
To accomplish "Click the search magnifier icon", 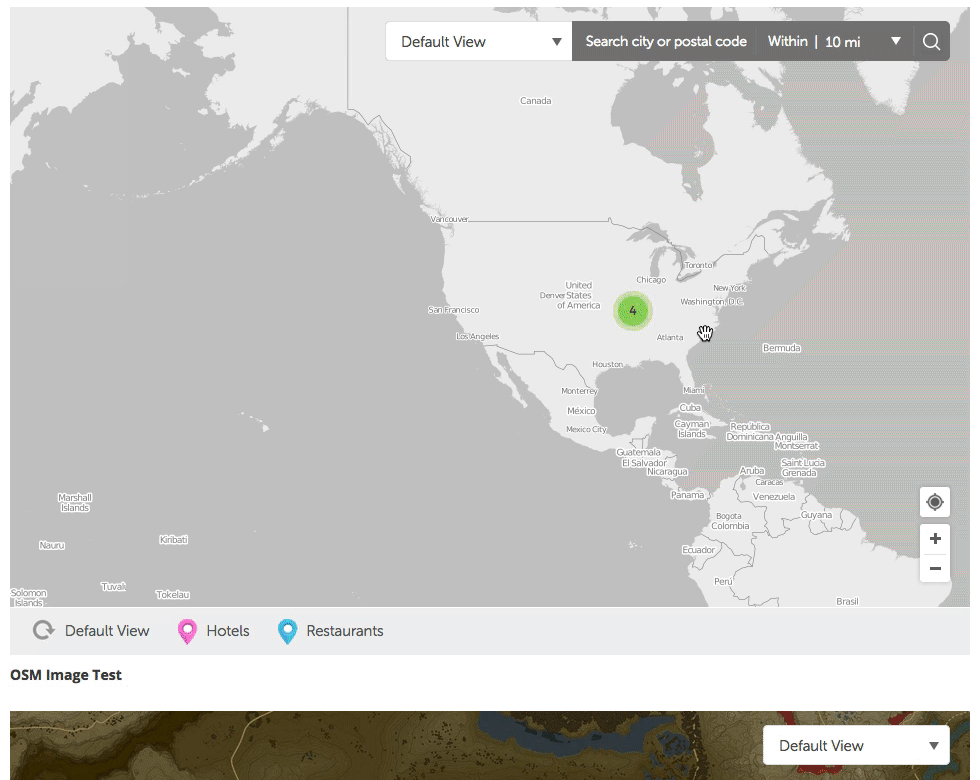I will (931, 42).
